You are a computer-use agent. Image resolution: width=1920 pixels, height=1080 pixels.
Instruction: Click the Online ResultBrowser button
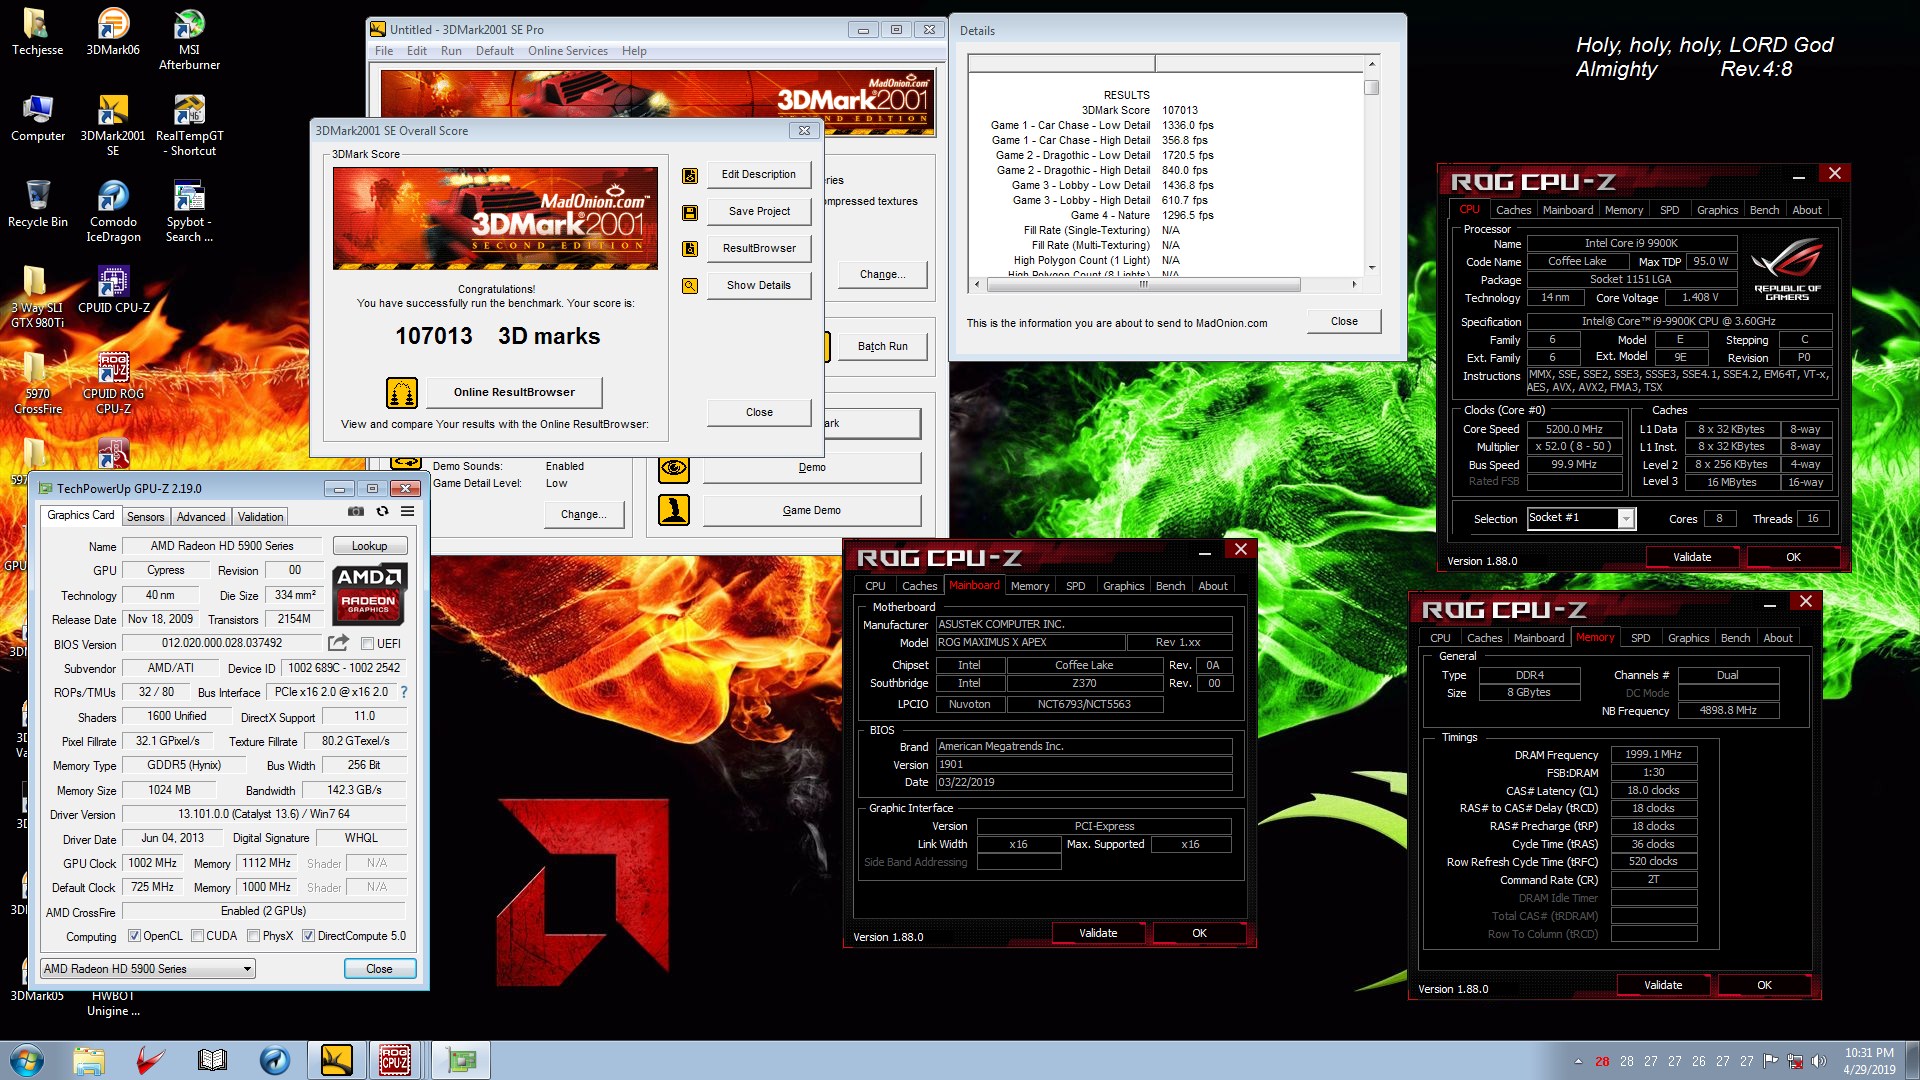(x=514, y=392)
